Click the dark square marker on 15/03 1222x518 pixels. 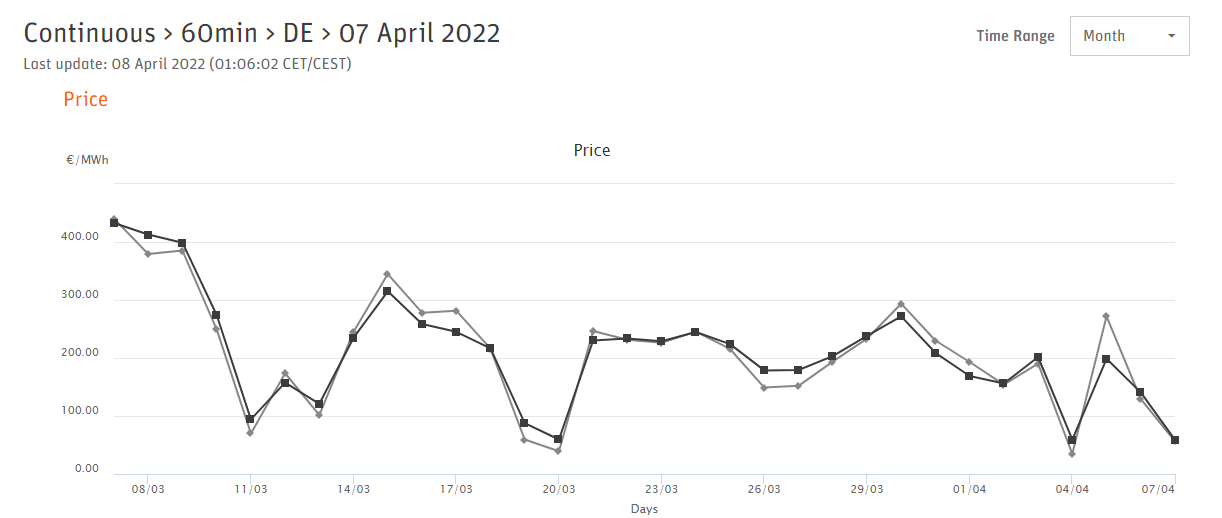pos(387,291)
